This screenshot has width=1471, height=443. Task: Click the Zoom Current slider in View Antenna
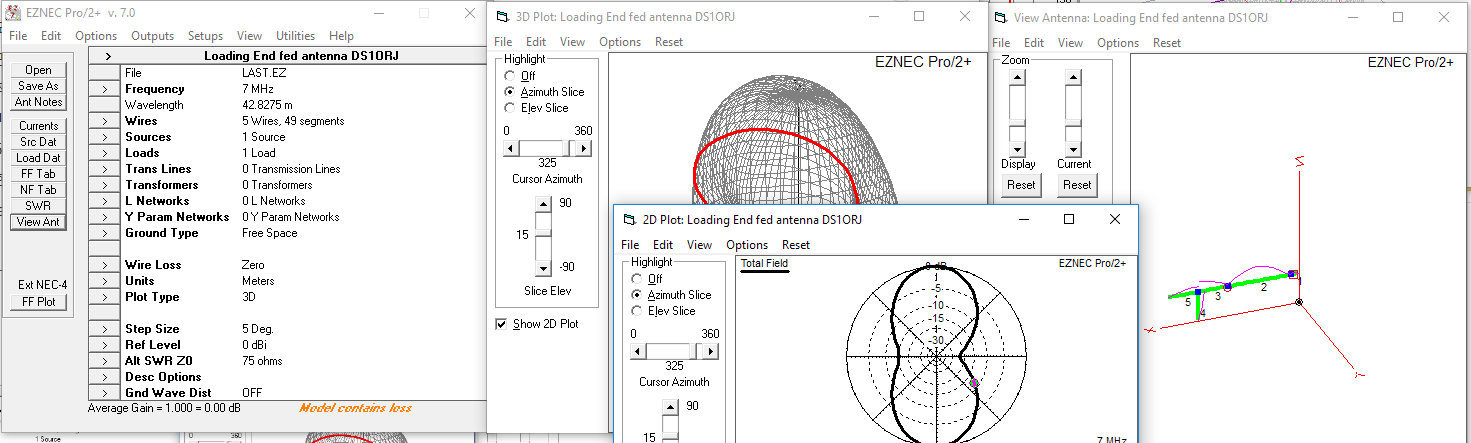click(x=1073, y=112)
